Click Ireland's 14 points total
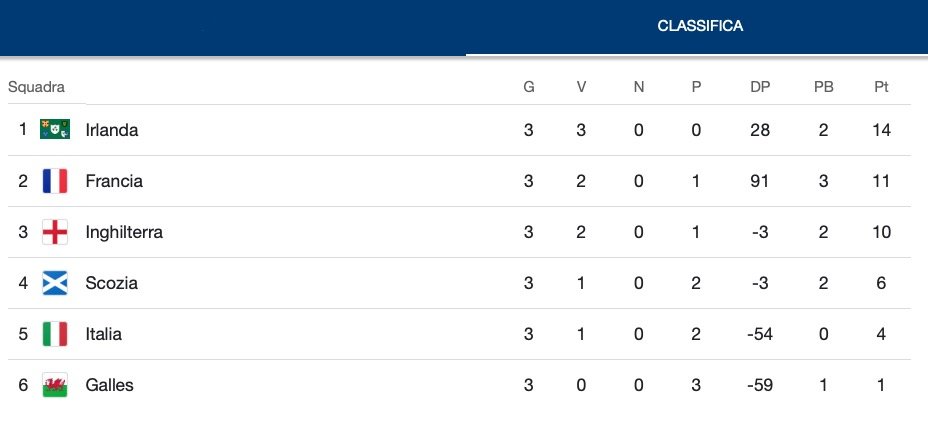Screen dimensions: 928x448 [881, 130]
